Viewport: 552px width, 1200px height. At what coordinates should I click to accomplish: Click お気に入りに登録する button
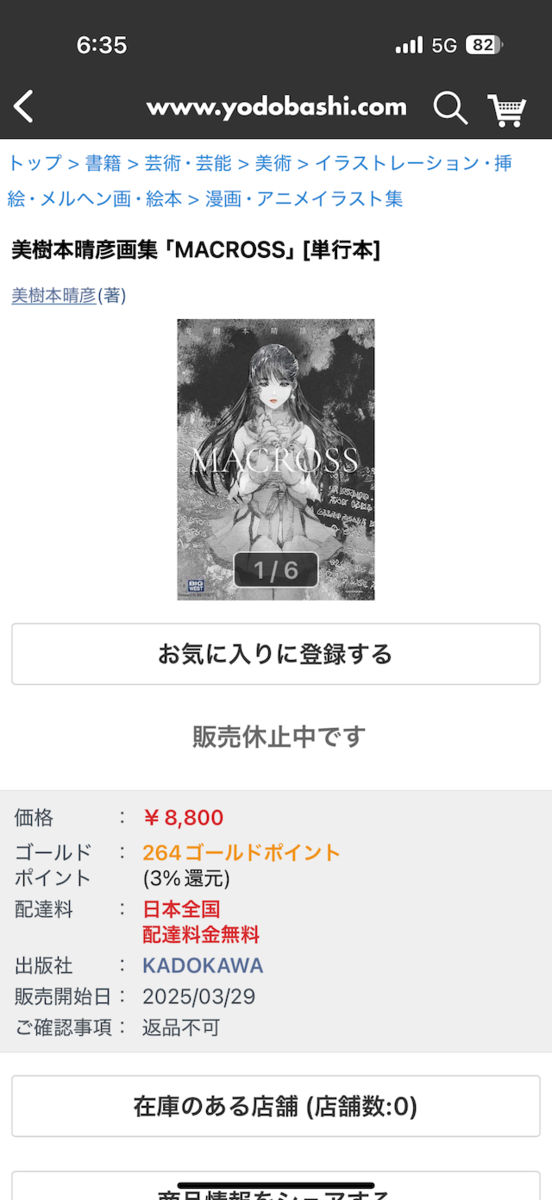tap(276, 654)
